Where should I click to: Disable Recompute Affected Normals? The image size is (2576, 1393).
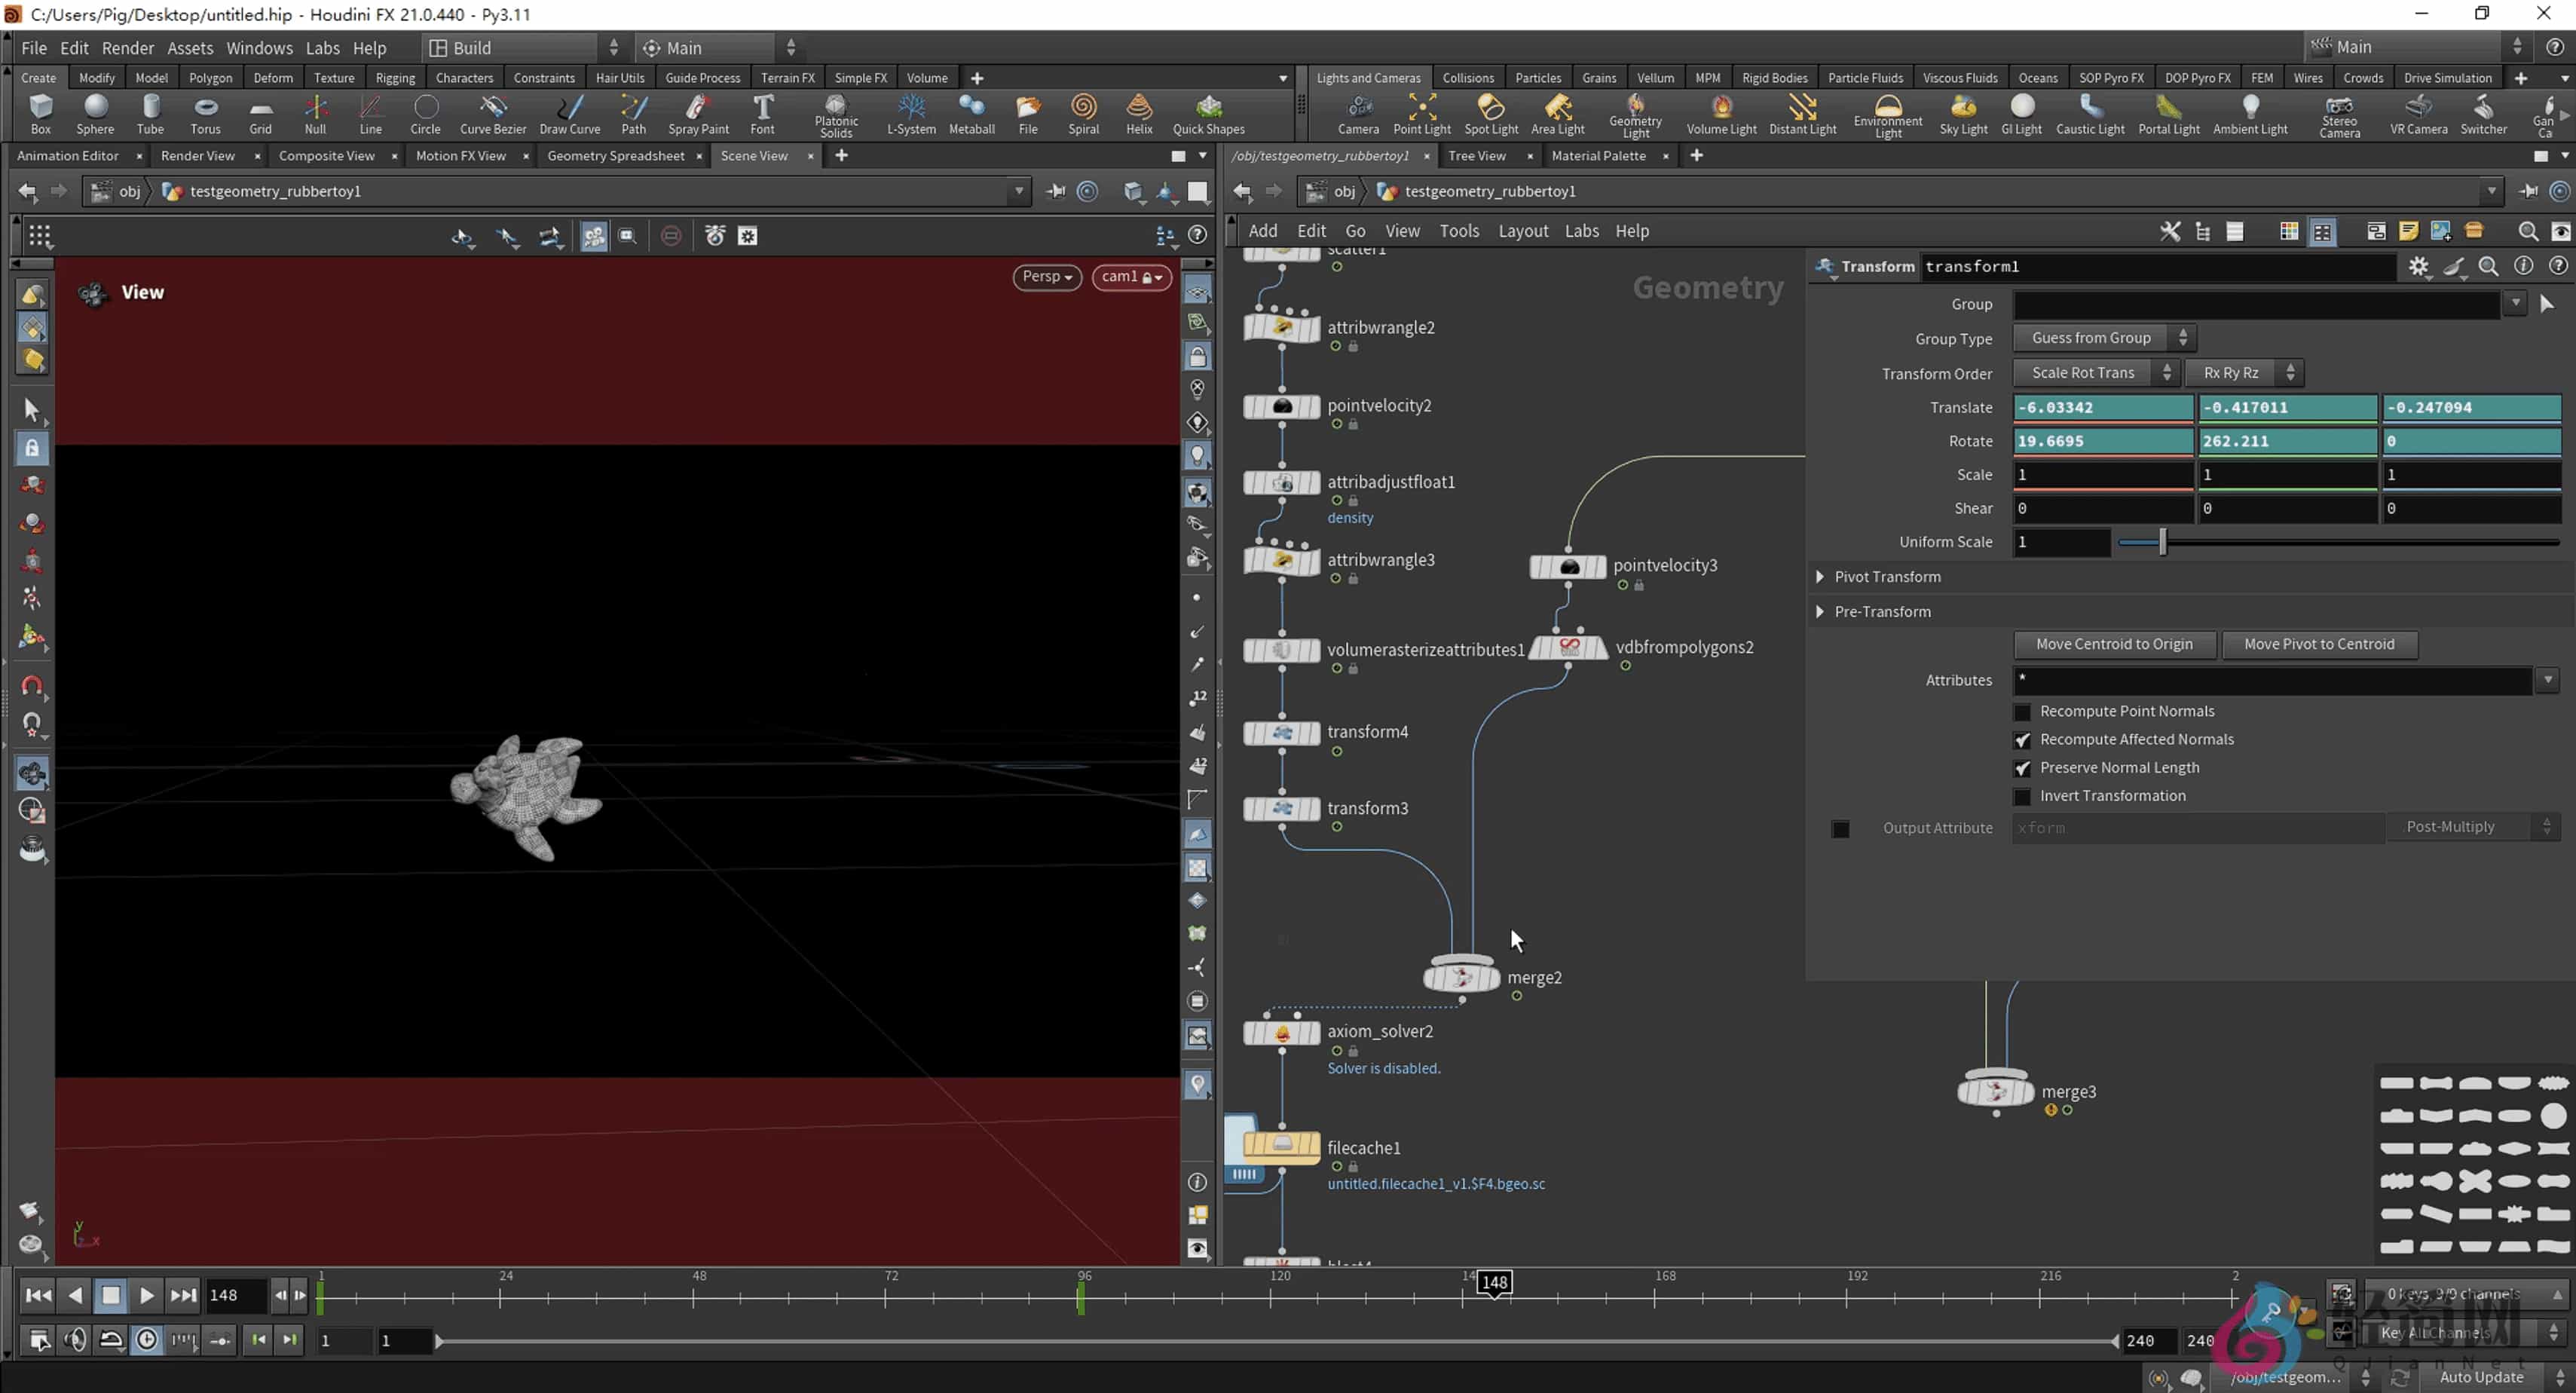click(x=2023, y=739)
